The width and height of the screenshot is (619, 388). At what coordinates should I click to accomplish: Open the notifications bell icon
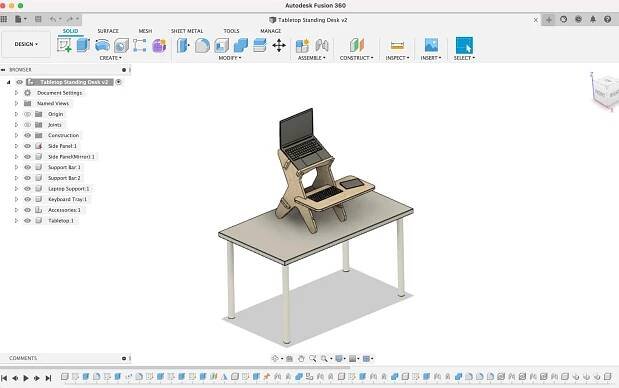(x=593, y=19)
